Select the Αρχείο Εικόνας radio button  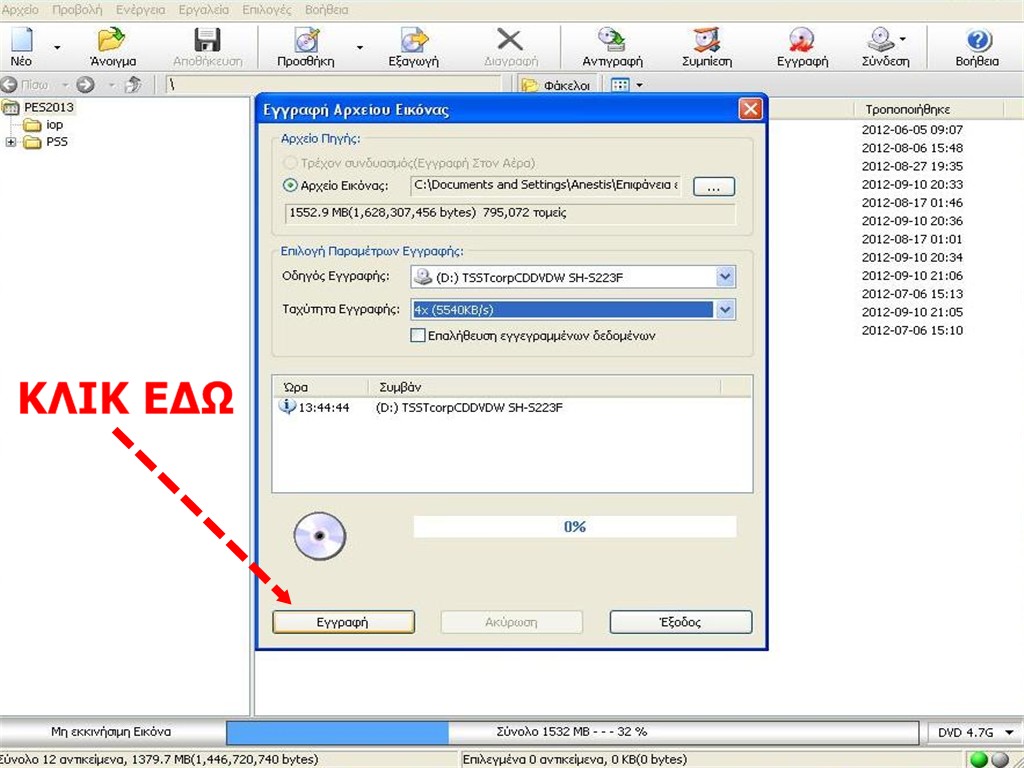[291, 185]
